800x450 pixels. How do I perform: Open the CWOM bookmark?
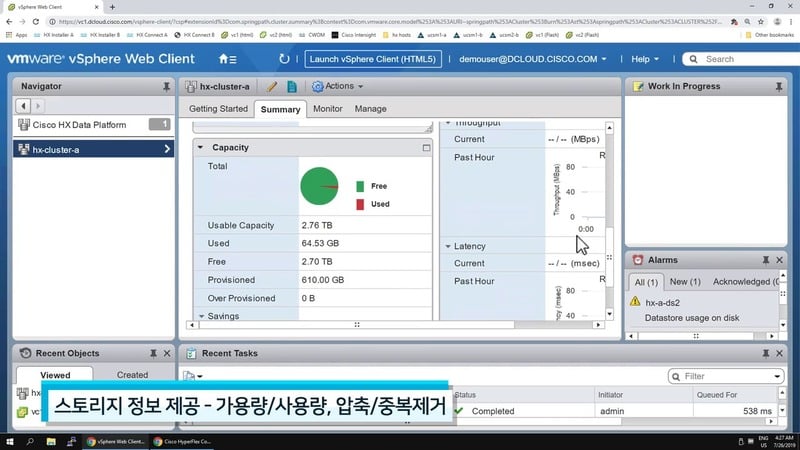point(312,35)
